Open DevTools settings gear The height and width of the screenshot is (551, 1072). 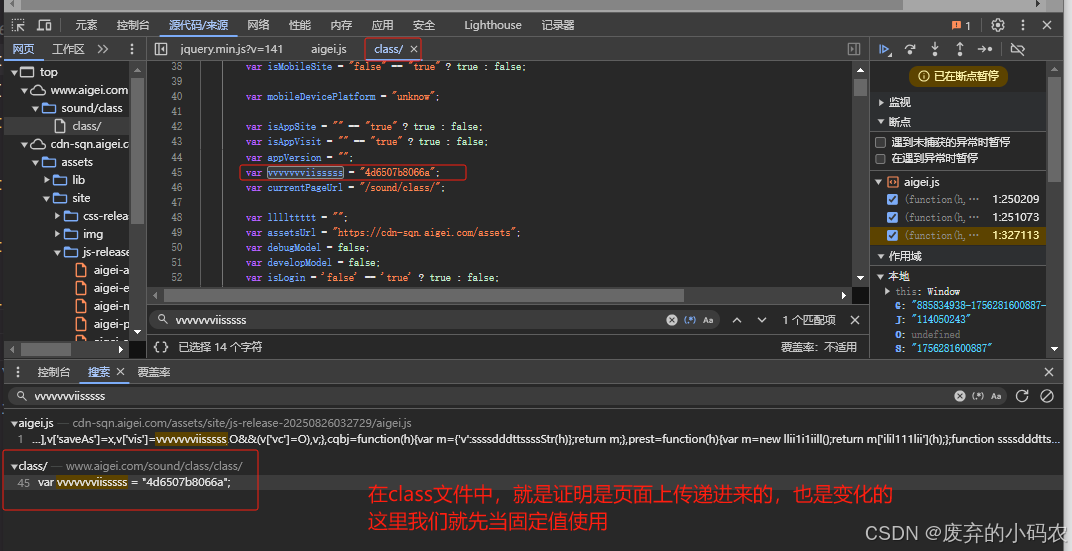pyautogui.click(x=998, y=25)
